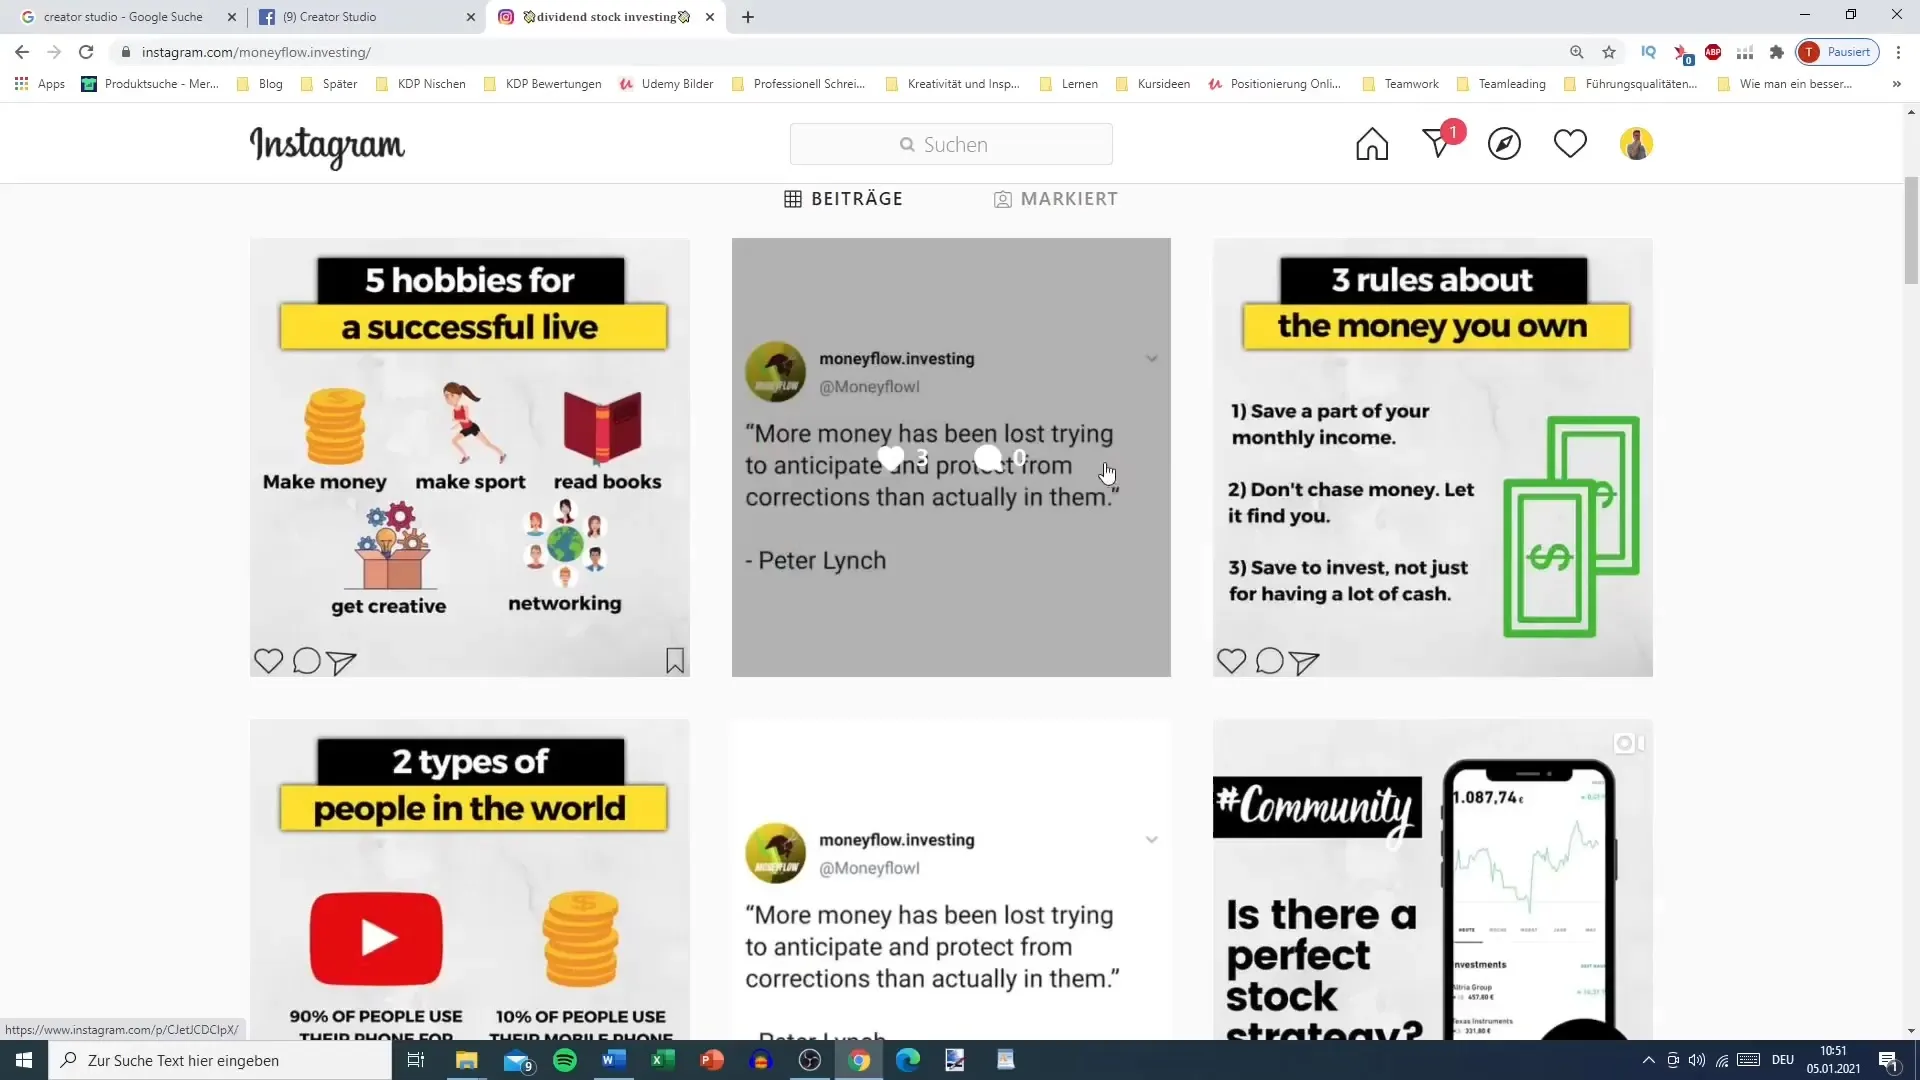
Task: Open OBS Studio from the taskbar
Action: coord(810,1060)
